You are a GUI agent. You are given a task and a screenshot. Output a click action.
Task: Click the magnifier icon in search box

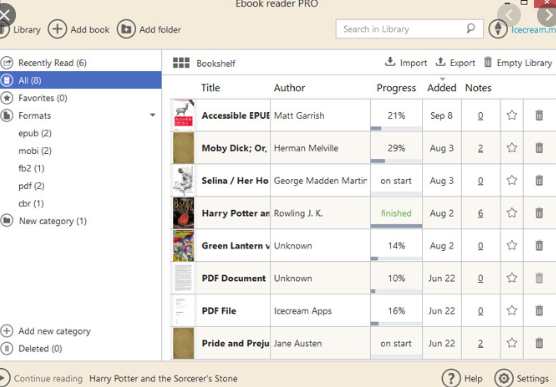[471, 28]
